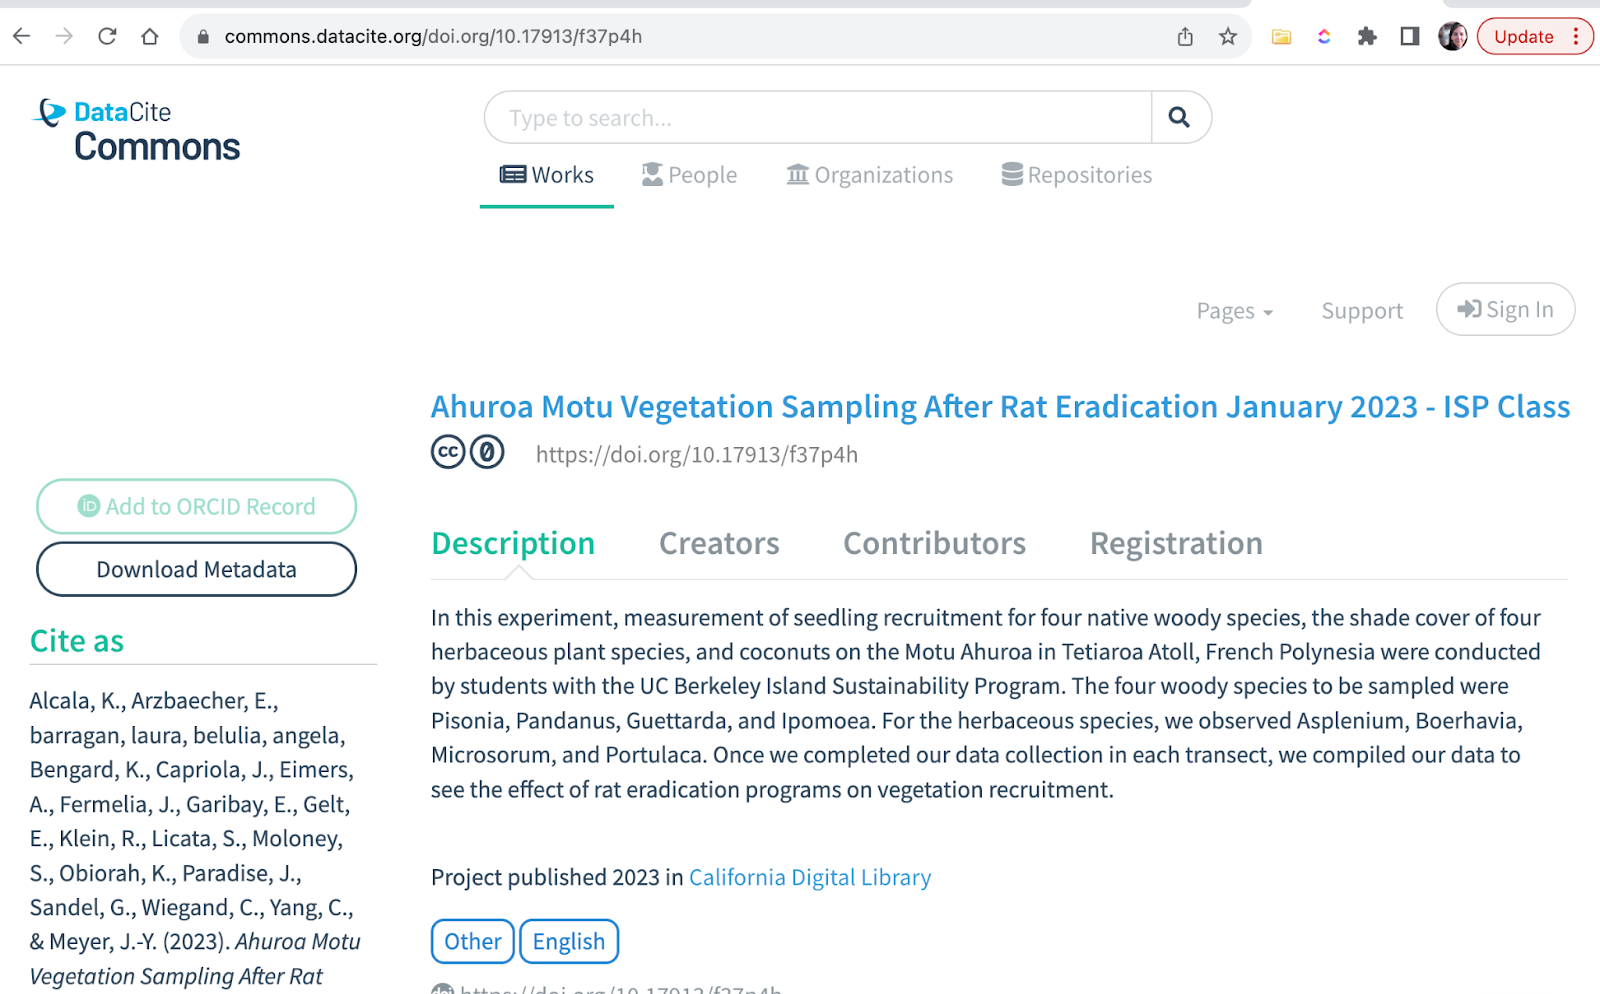
Task: Bookmark this page with star icon
Action: coord(1228,37)
